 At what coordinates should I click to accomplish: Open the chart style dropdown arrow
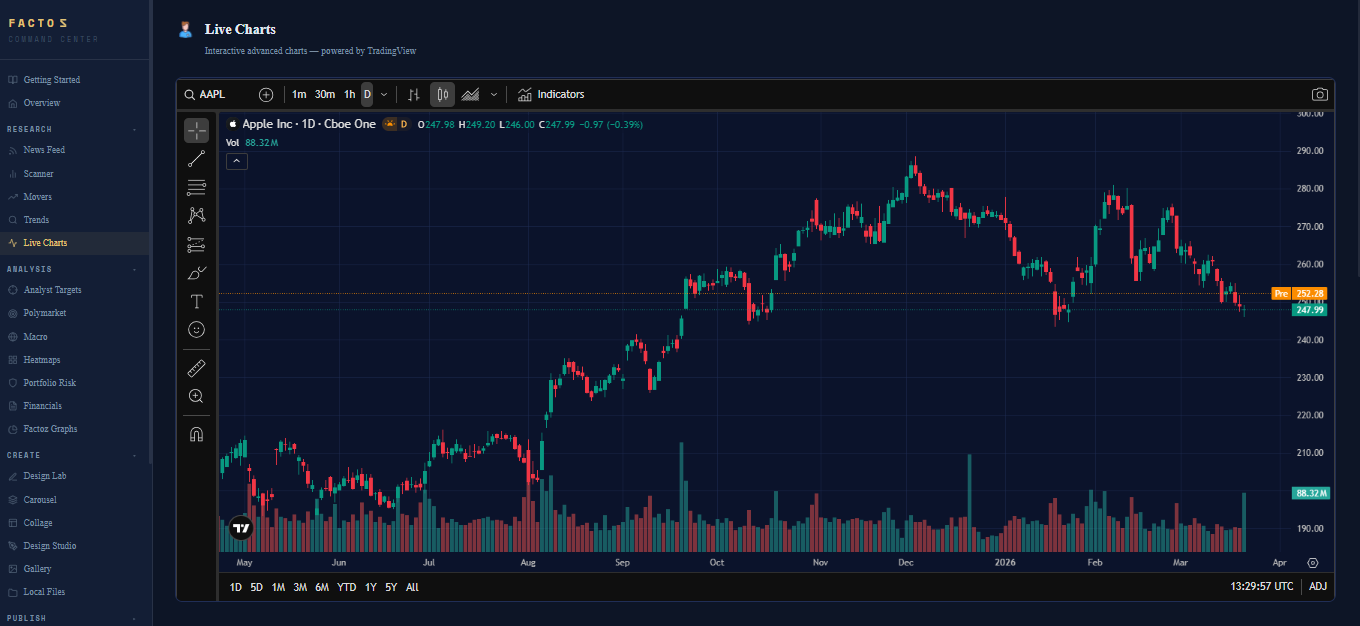493,94
